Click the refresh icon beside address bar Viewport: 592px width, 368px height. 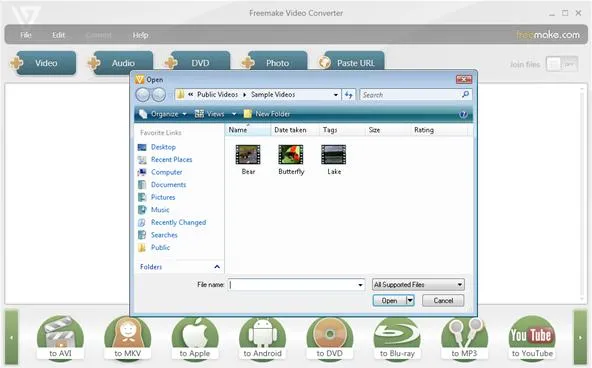point(348,95)
